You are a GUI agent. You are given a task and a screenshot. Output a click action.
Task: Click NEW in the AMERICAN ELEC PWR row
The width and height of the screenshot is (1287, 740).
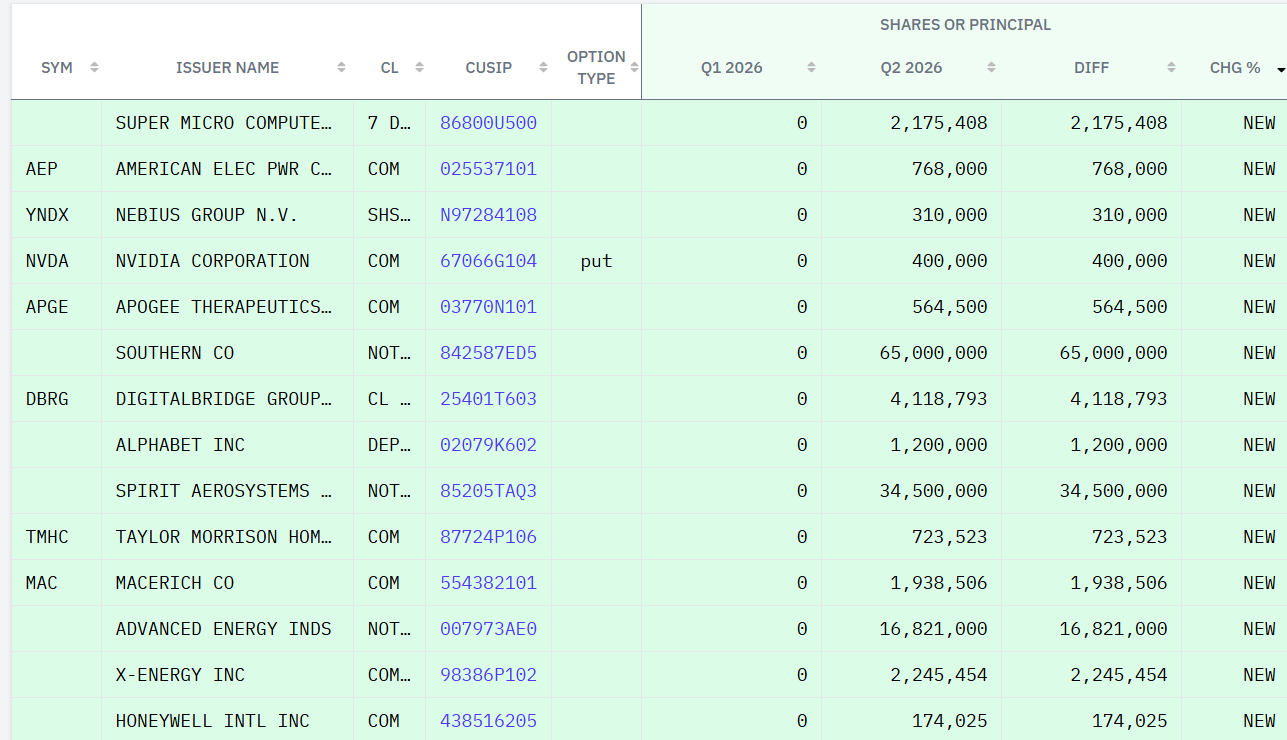[1259, 169]
